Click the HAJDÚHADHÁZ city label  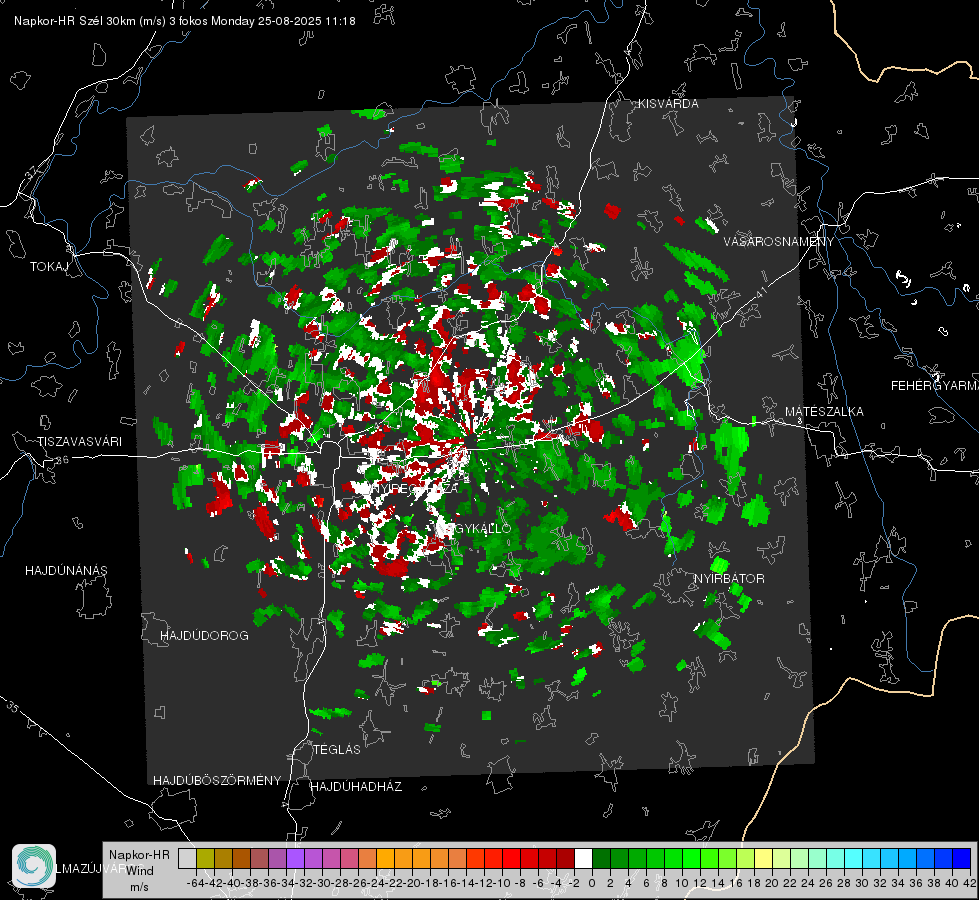pyautogui.click(x=356, y=787)
